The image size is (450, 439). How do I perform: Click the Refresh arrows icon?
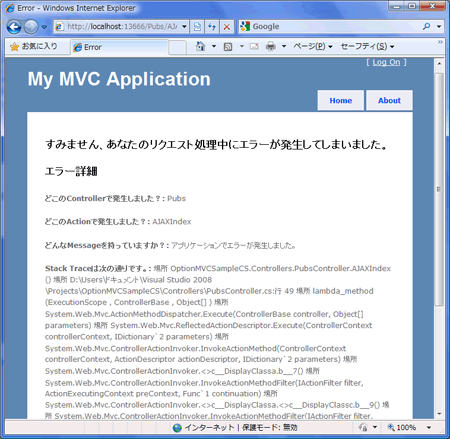[212, 27]
